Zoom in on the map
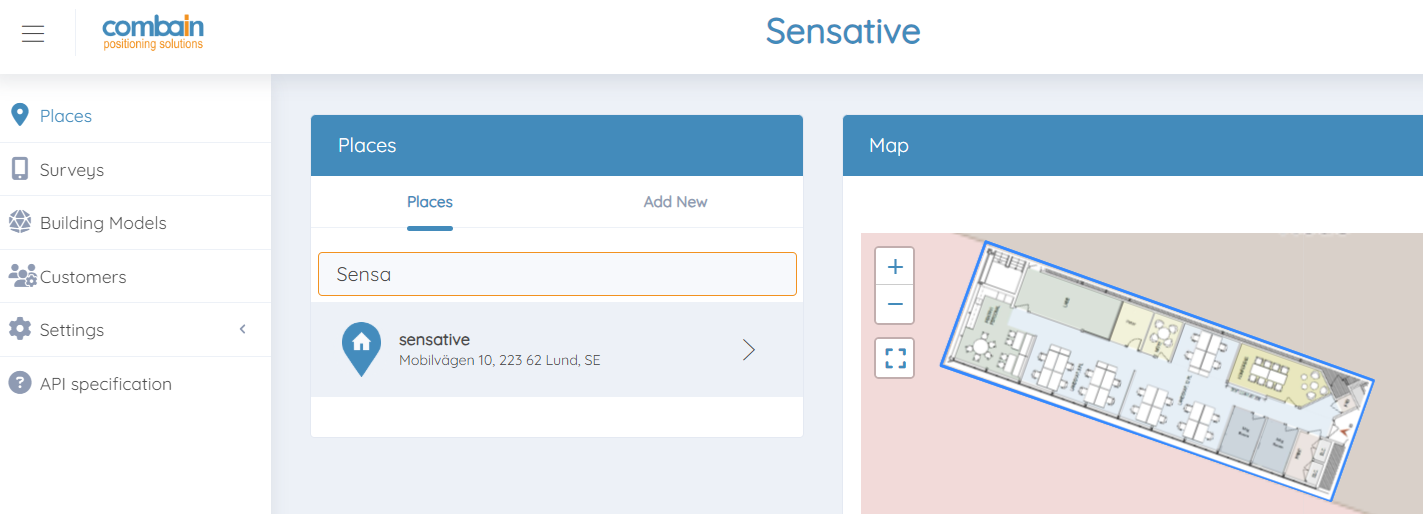Viewport: 1423px width, 514px height. (895, 267)
